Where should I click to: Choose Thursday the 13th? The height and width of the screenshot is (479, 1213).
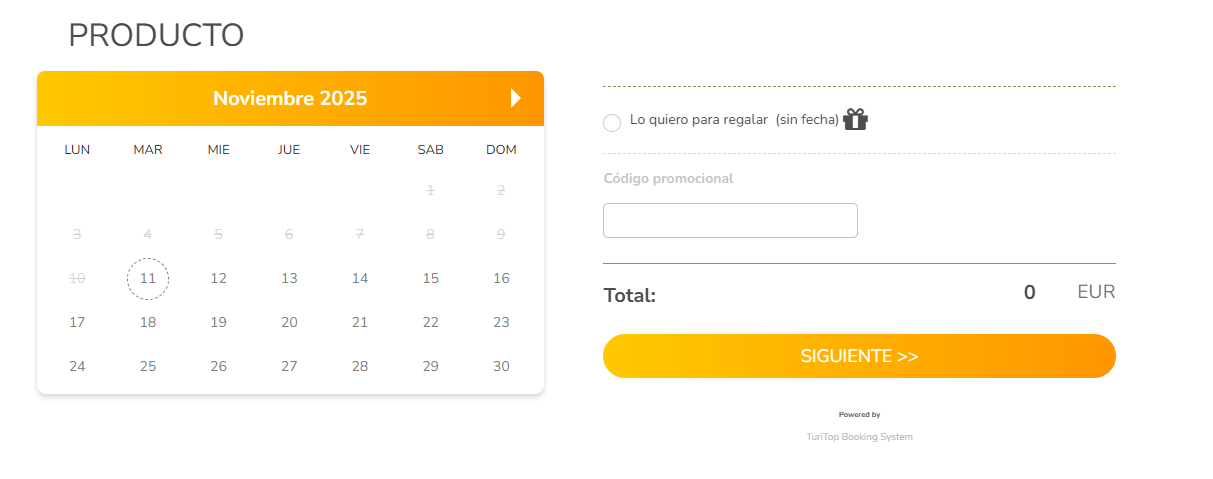point(289,278)
